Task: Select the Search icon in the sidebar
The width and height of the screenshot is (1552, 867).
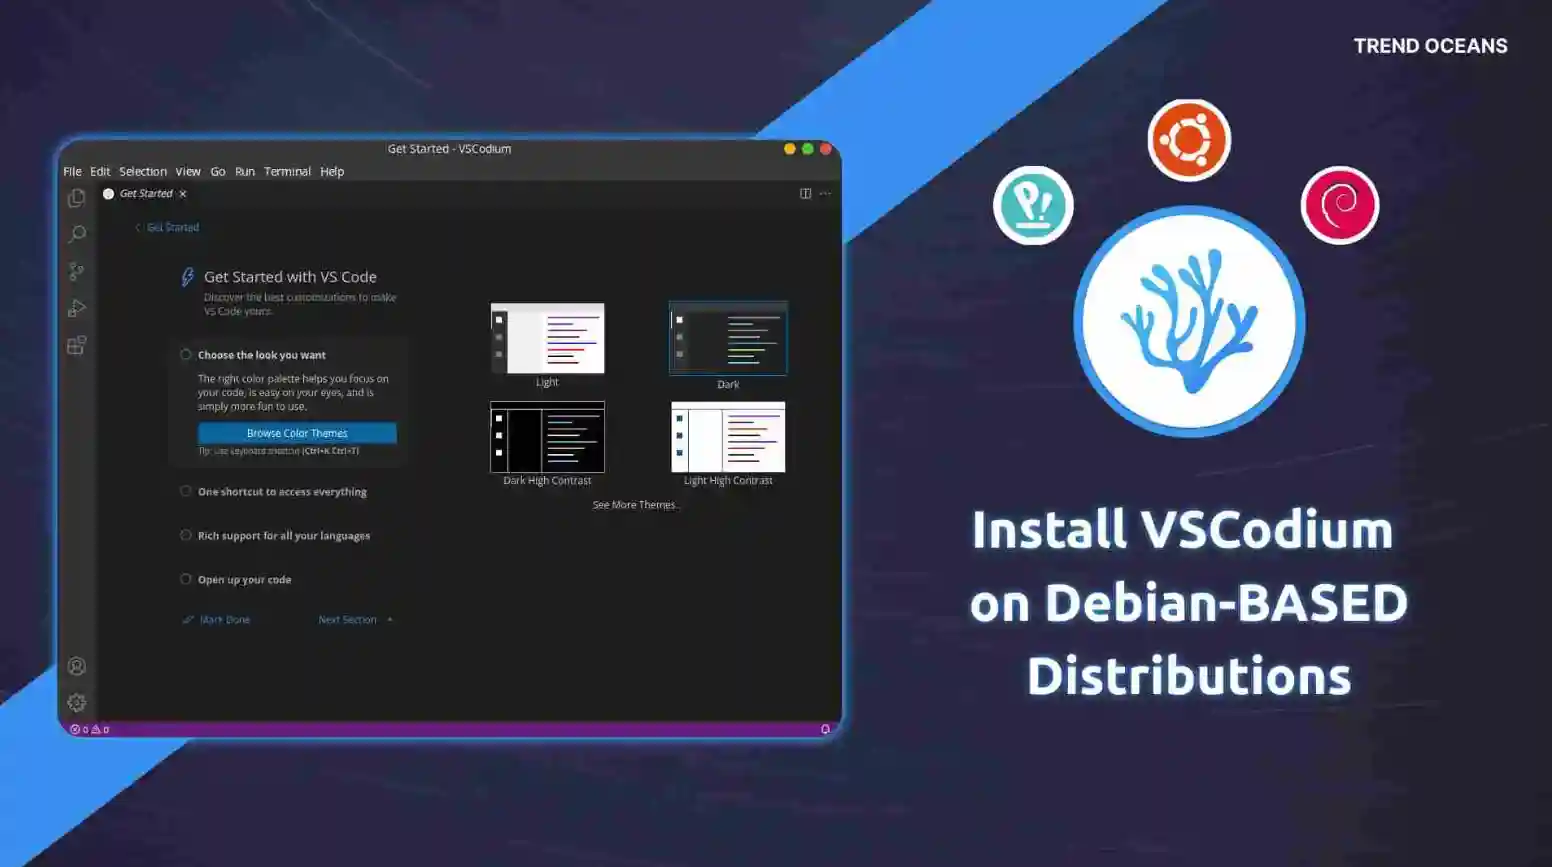Action: (x=76, y=234)
